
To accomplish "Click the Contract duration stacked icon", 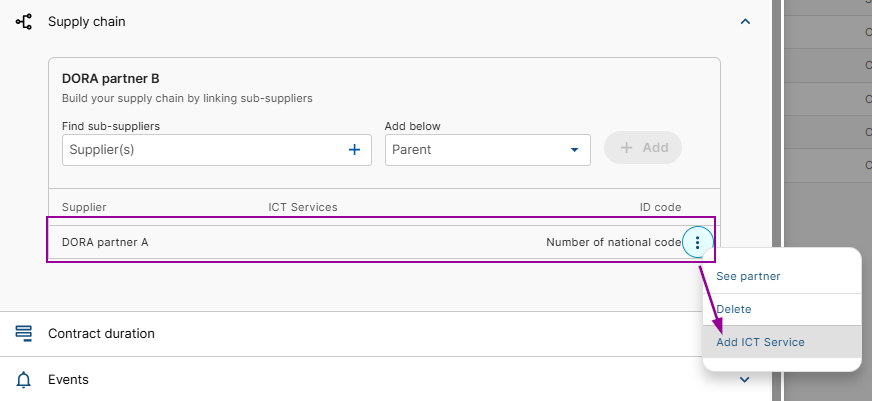I will [x=24, y=334].
